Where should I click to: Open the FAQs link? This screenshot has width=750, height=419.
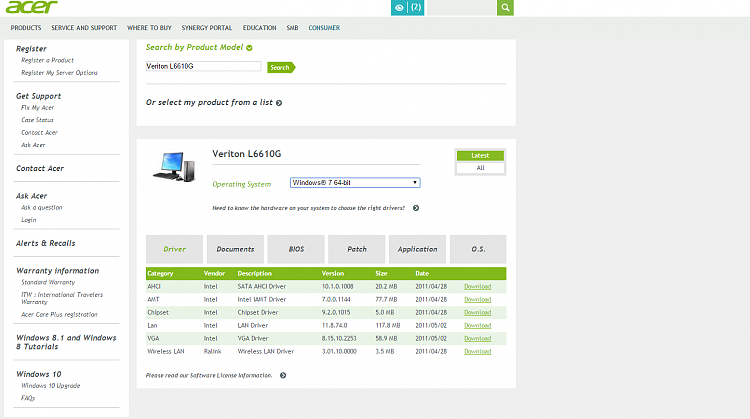[28, 398]
